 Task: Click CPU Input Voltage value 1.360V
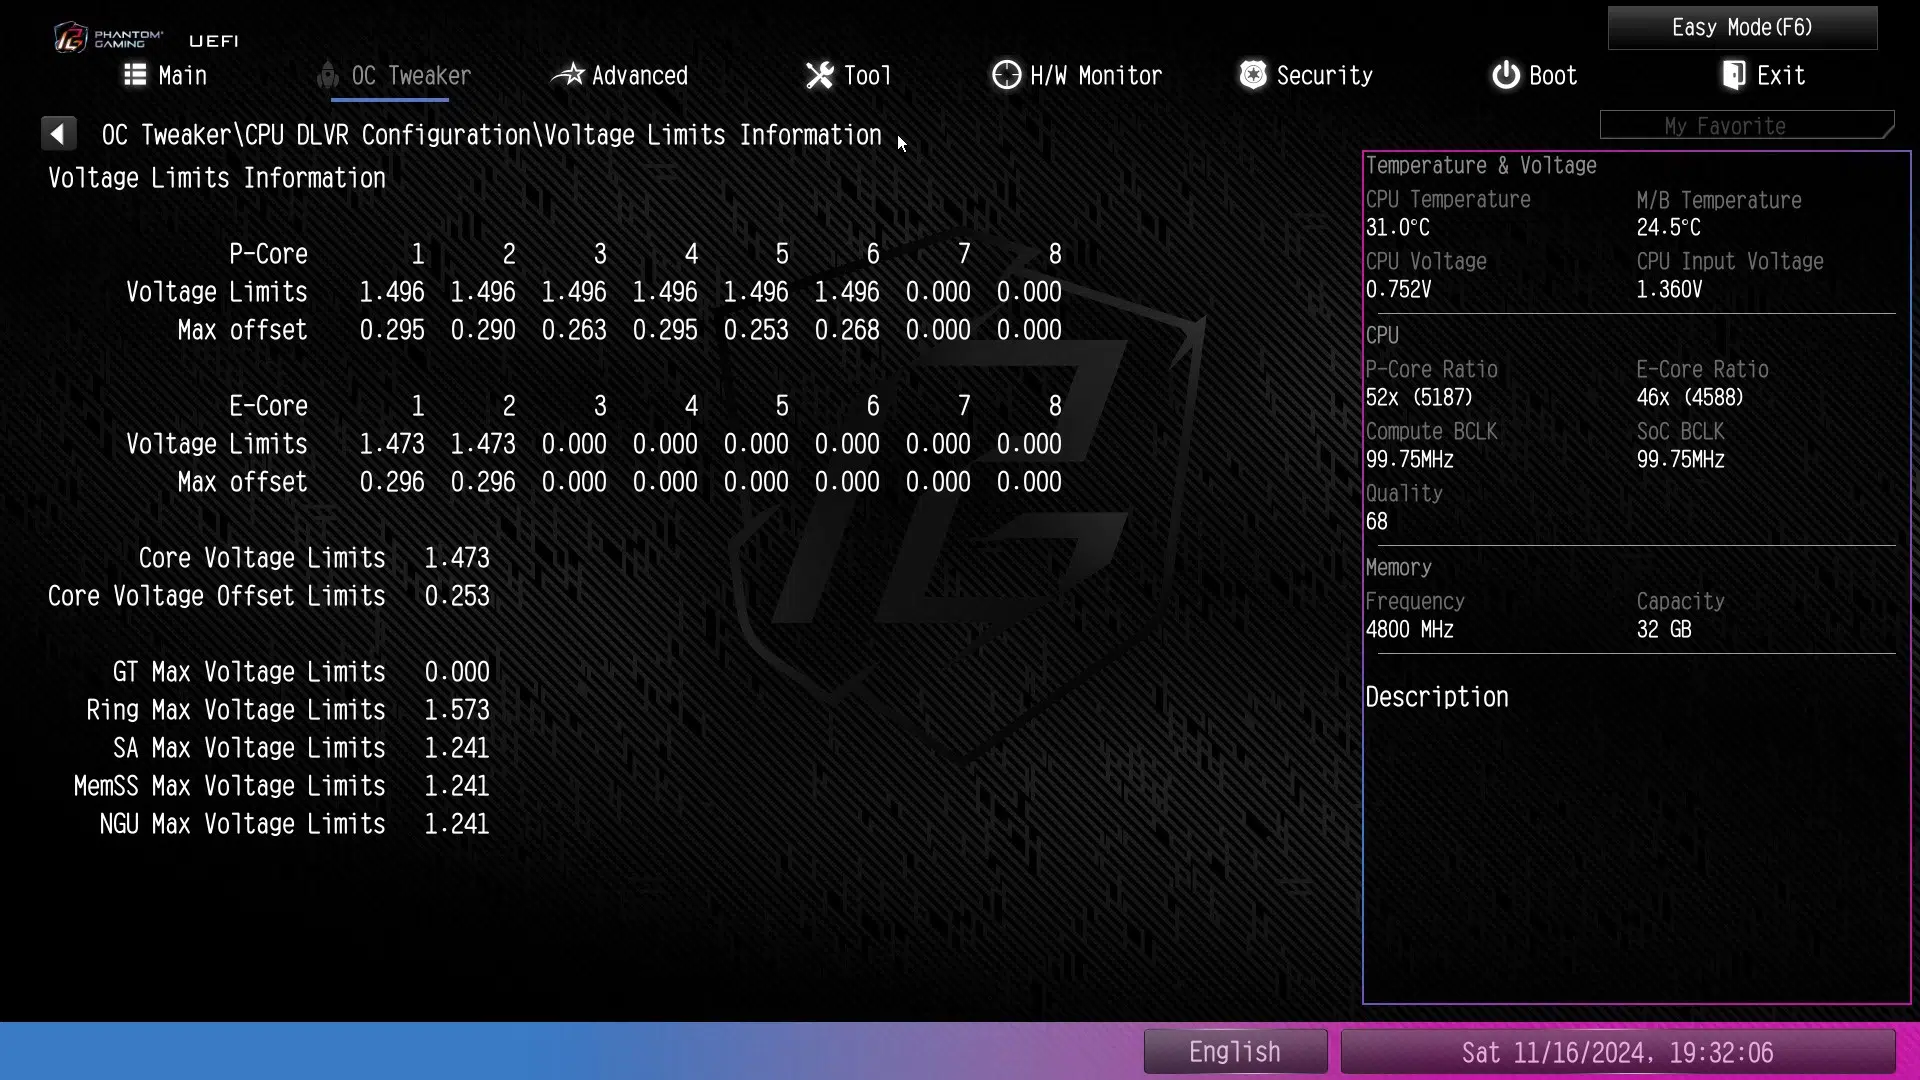pos(1669,290)
